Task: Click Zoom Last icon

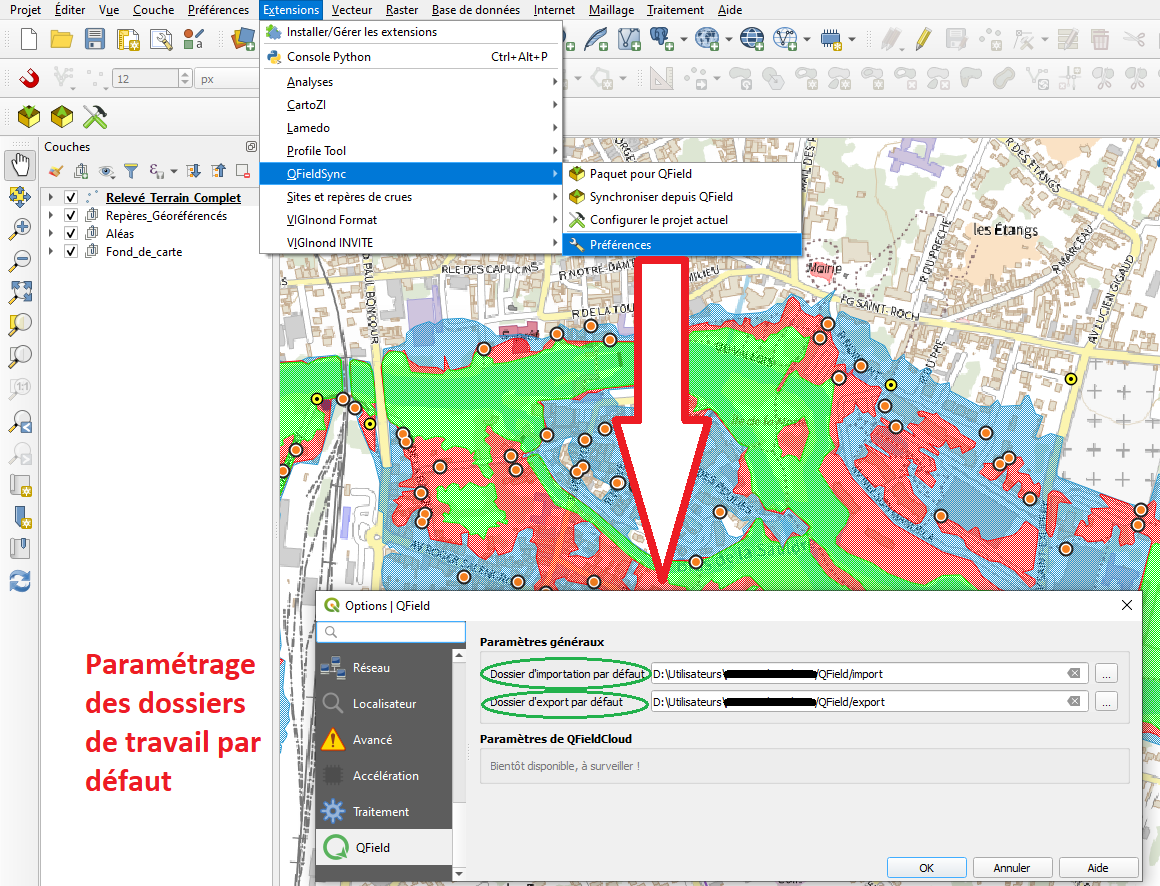Action: click(20, 421)
